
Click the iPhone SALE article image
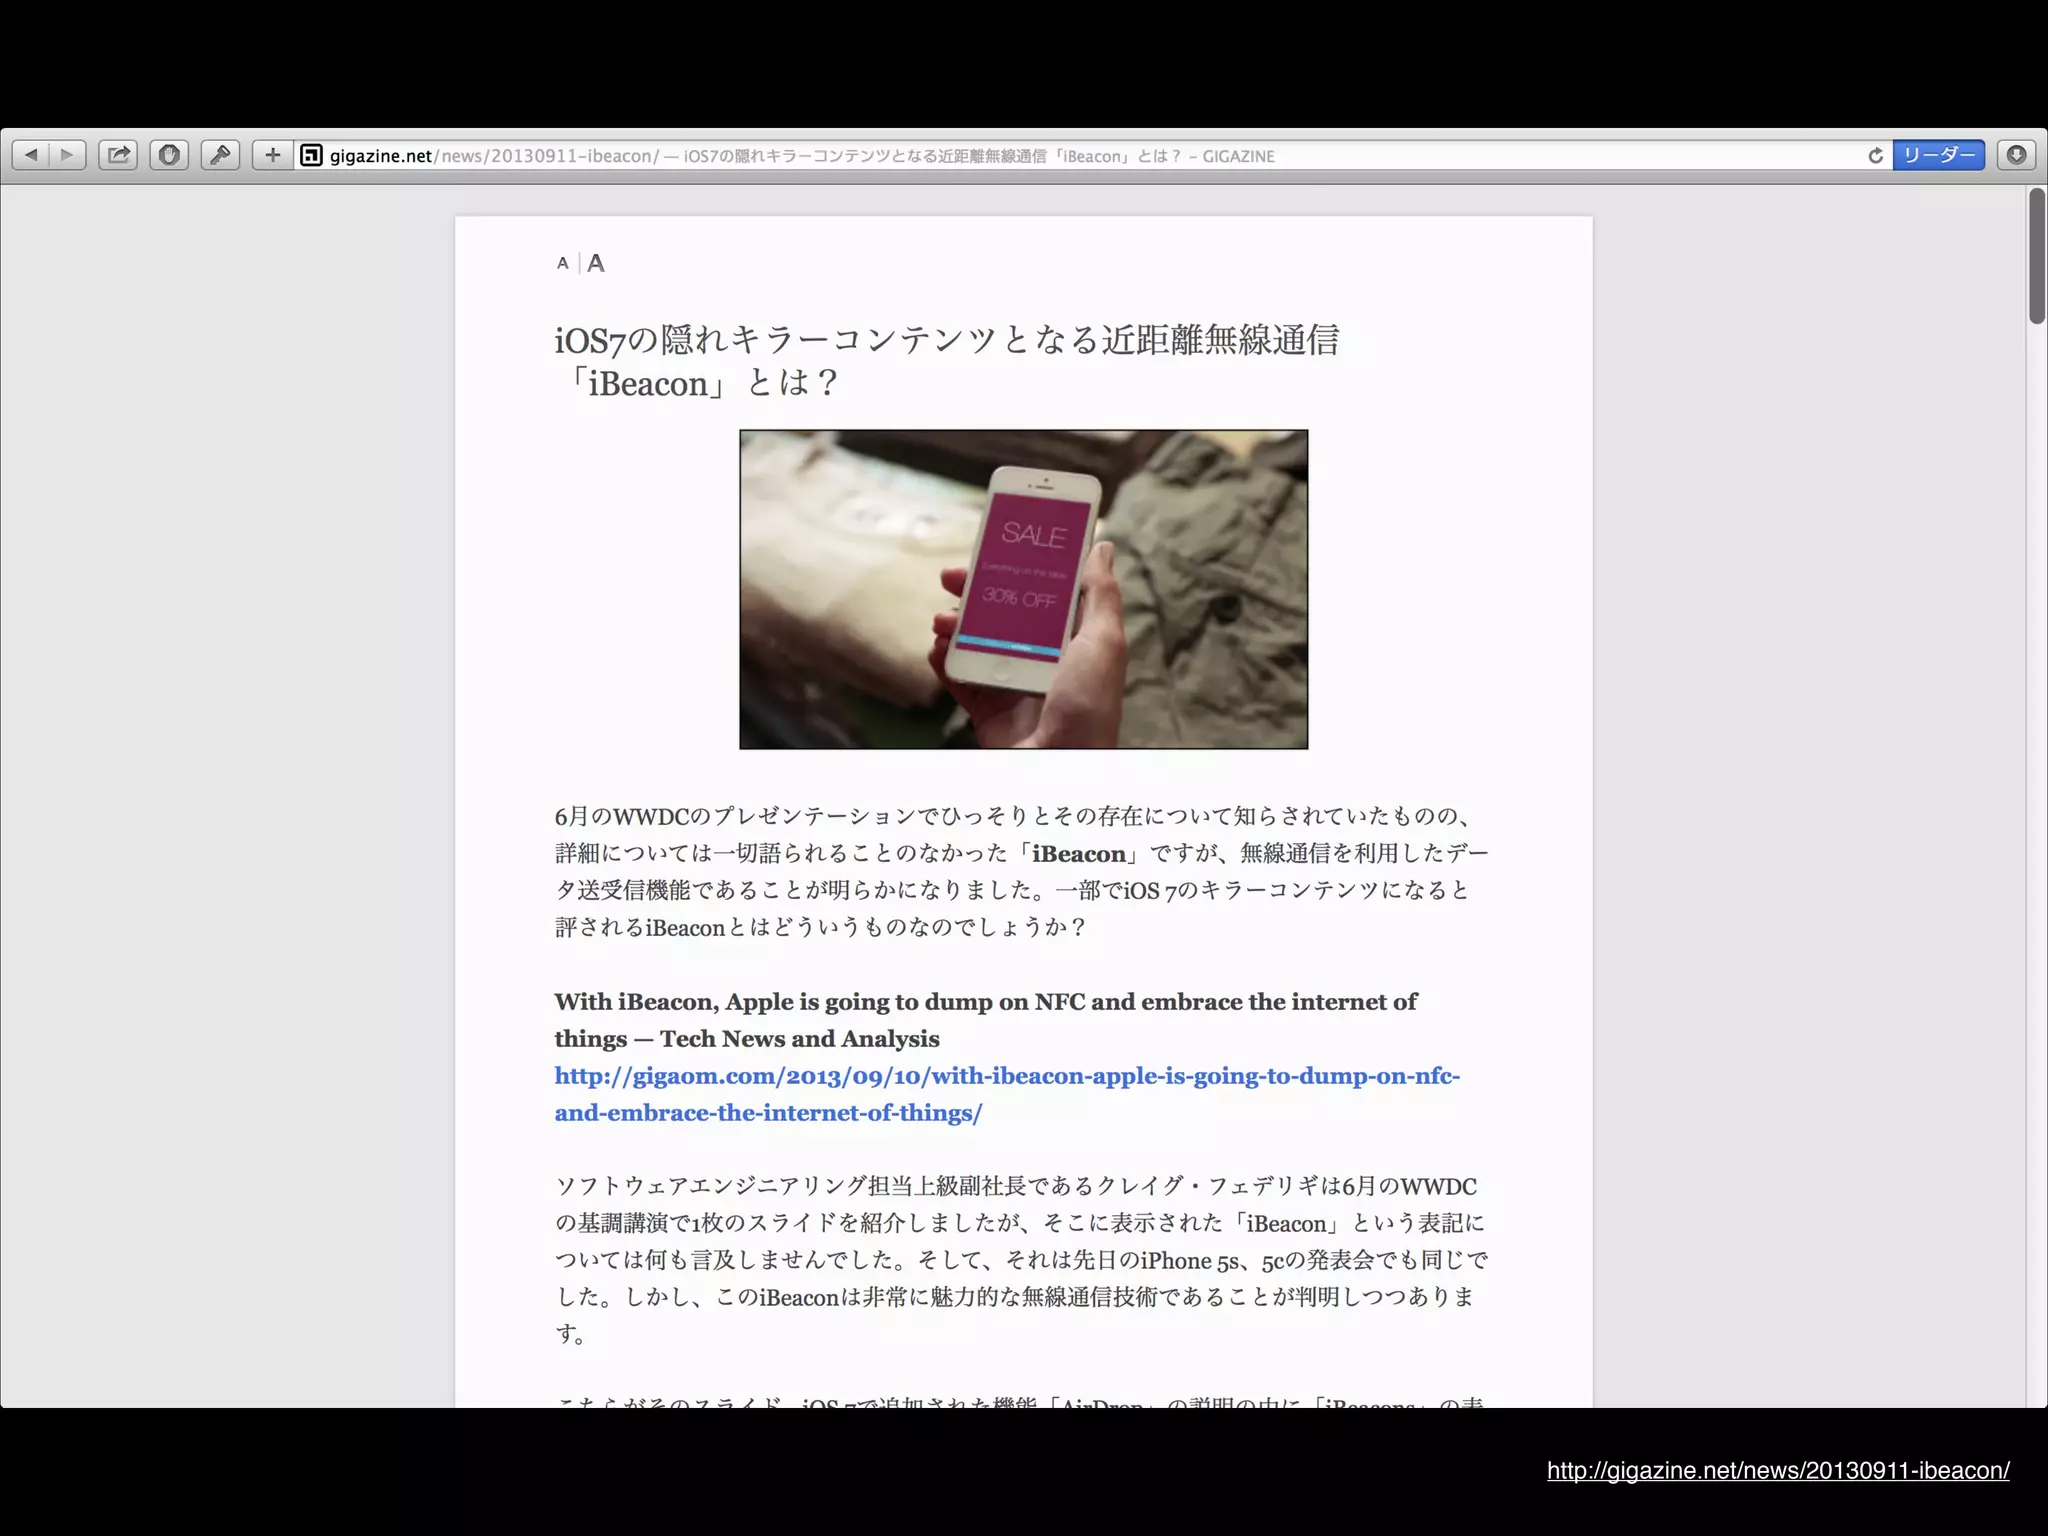point(1023,589)
